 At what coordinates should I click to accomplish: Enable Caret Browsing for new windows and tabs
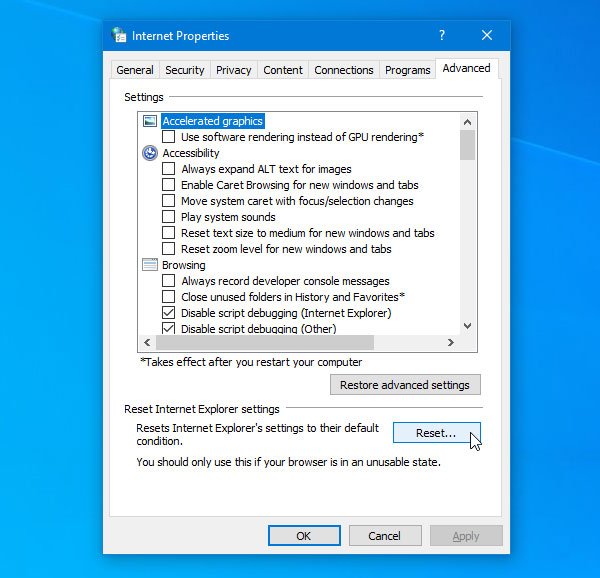tap(168, 185)
